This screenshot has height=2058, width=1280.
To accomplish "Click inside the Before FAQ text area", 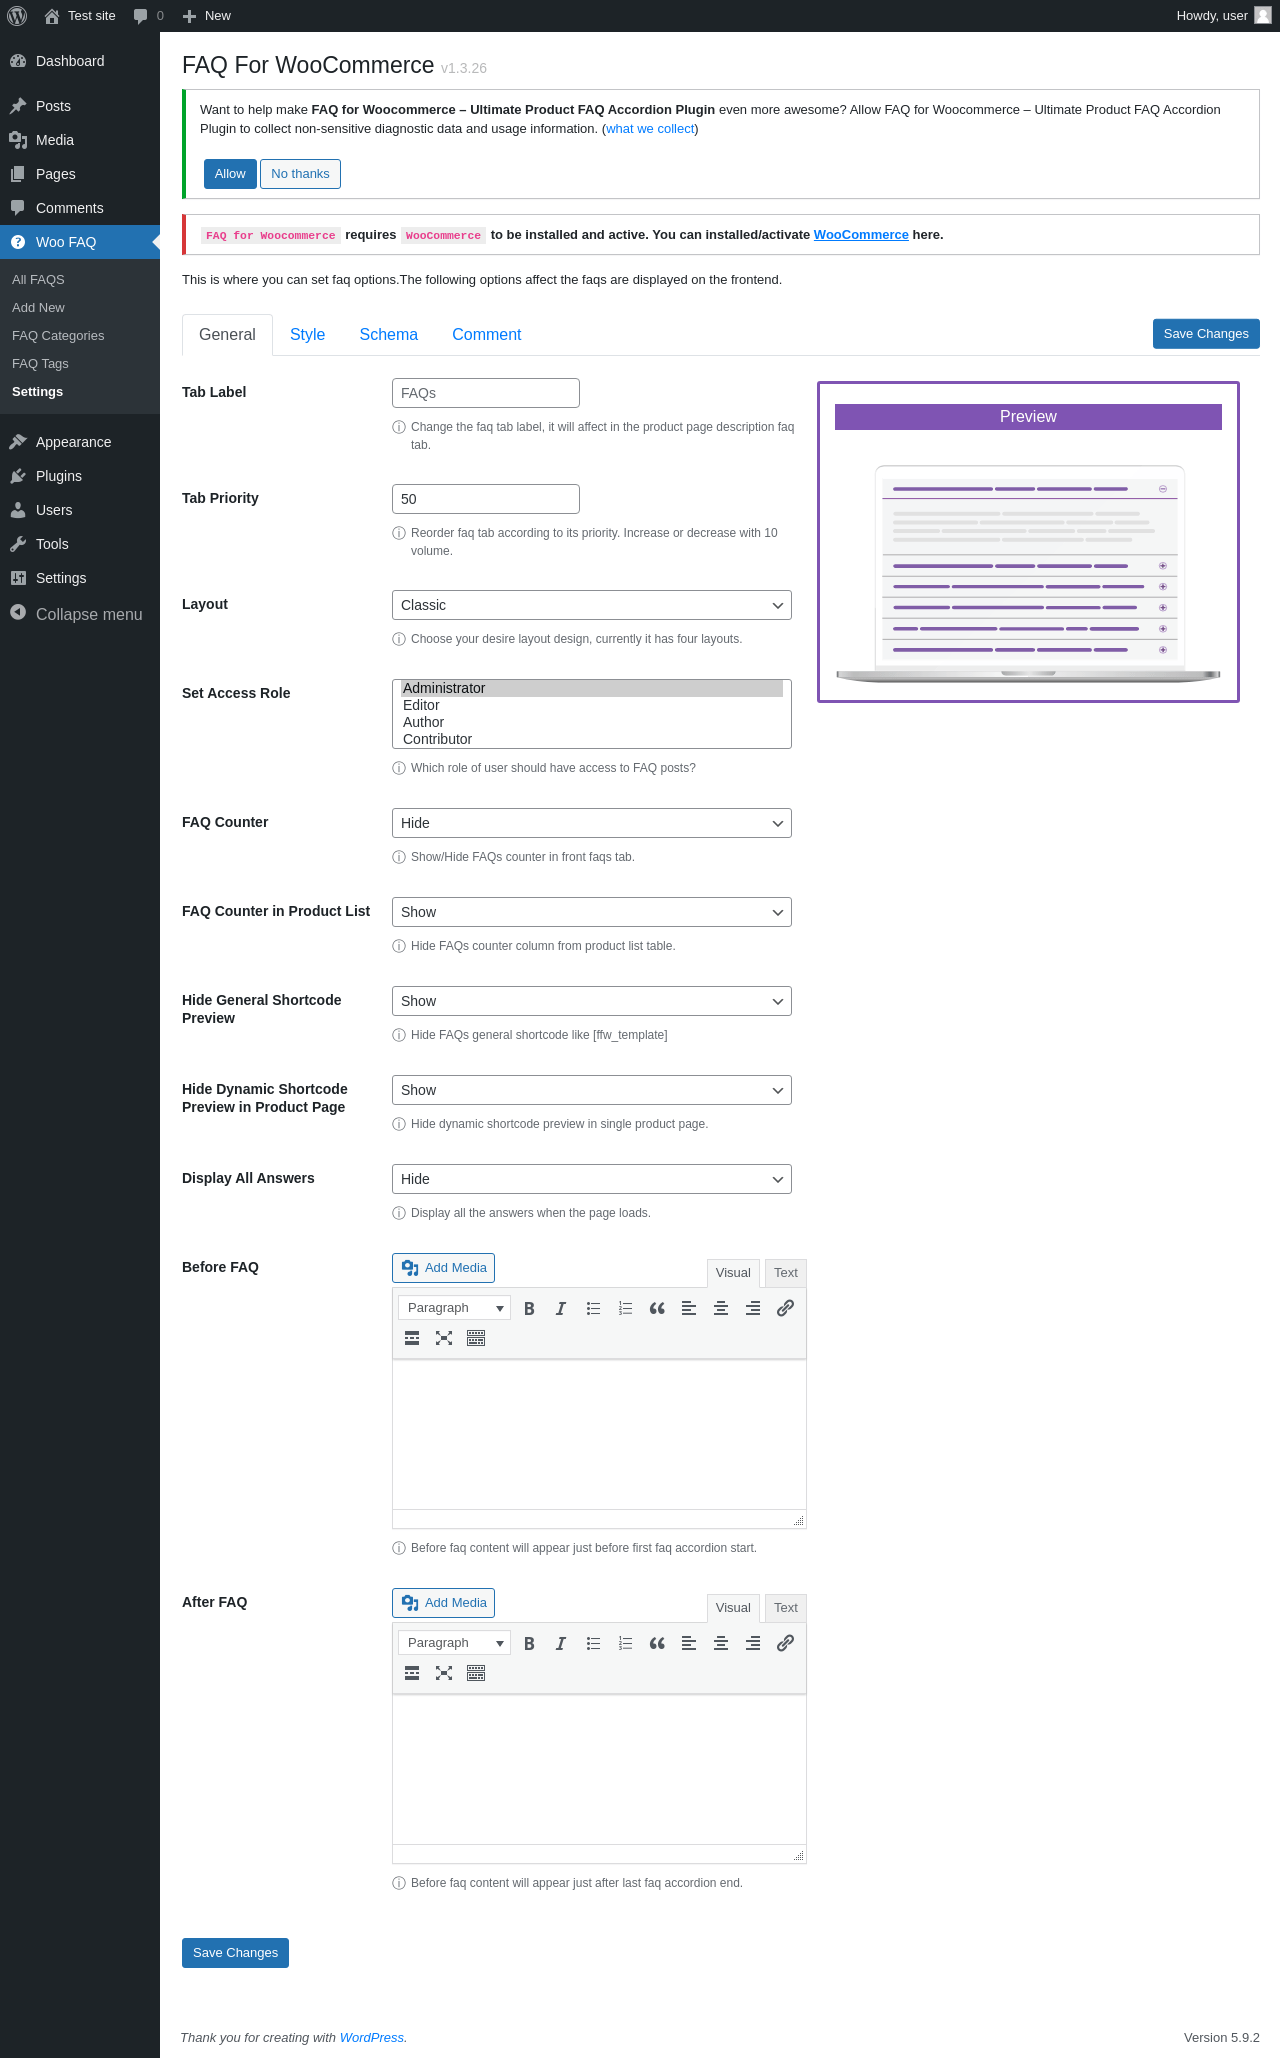I will point(599,1435).
